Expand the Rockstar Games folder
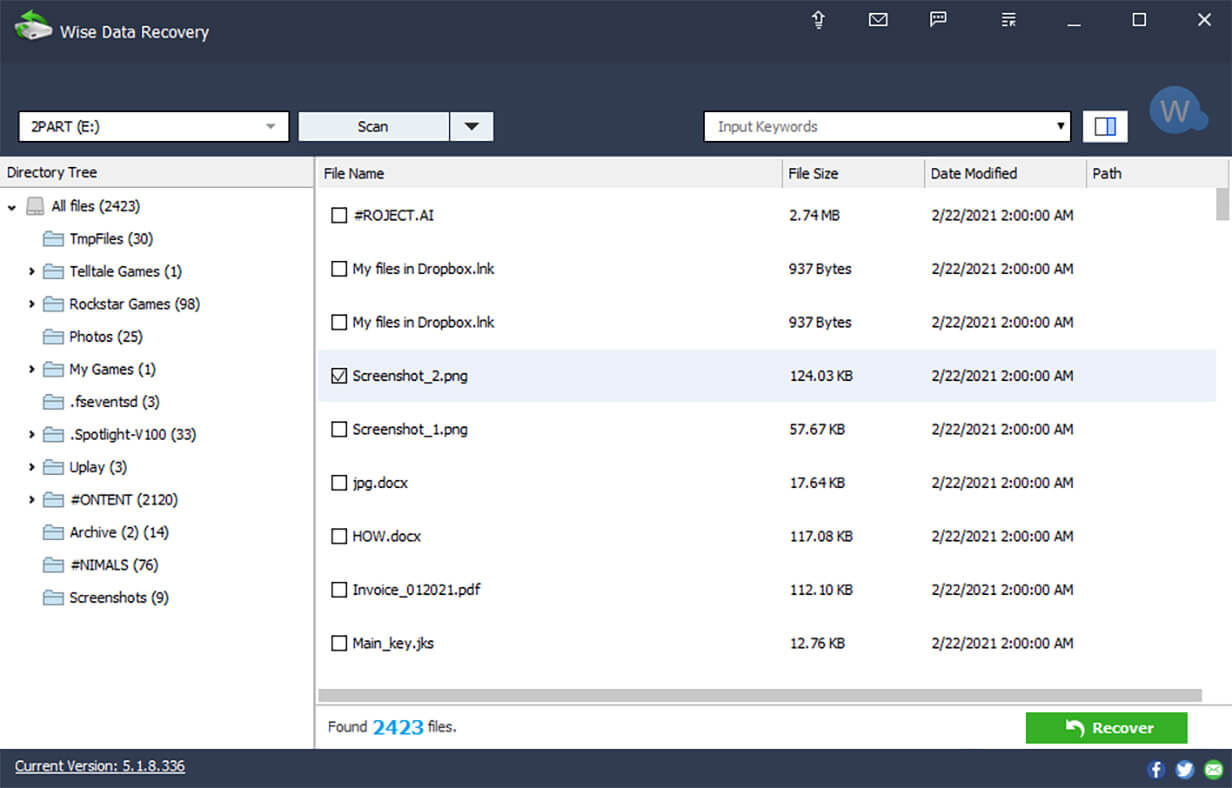This screenshot has width=1232, height=788. point(32,304)
